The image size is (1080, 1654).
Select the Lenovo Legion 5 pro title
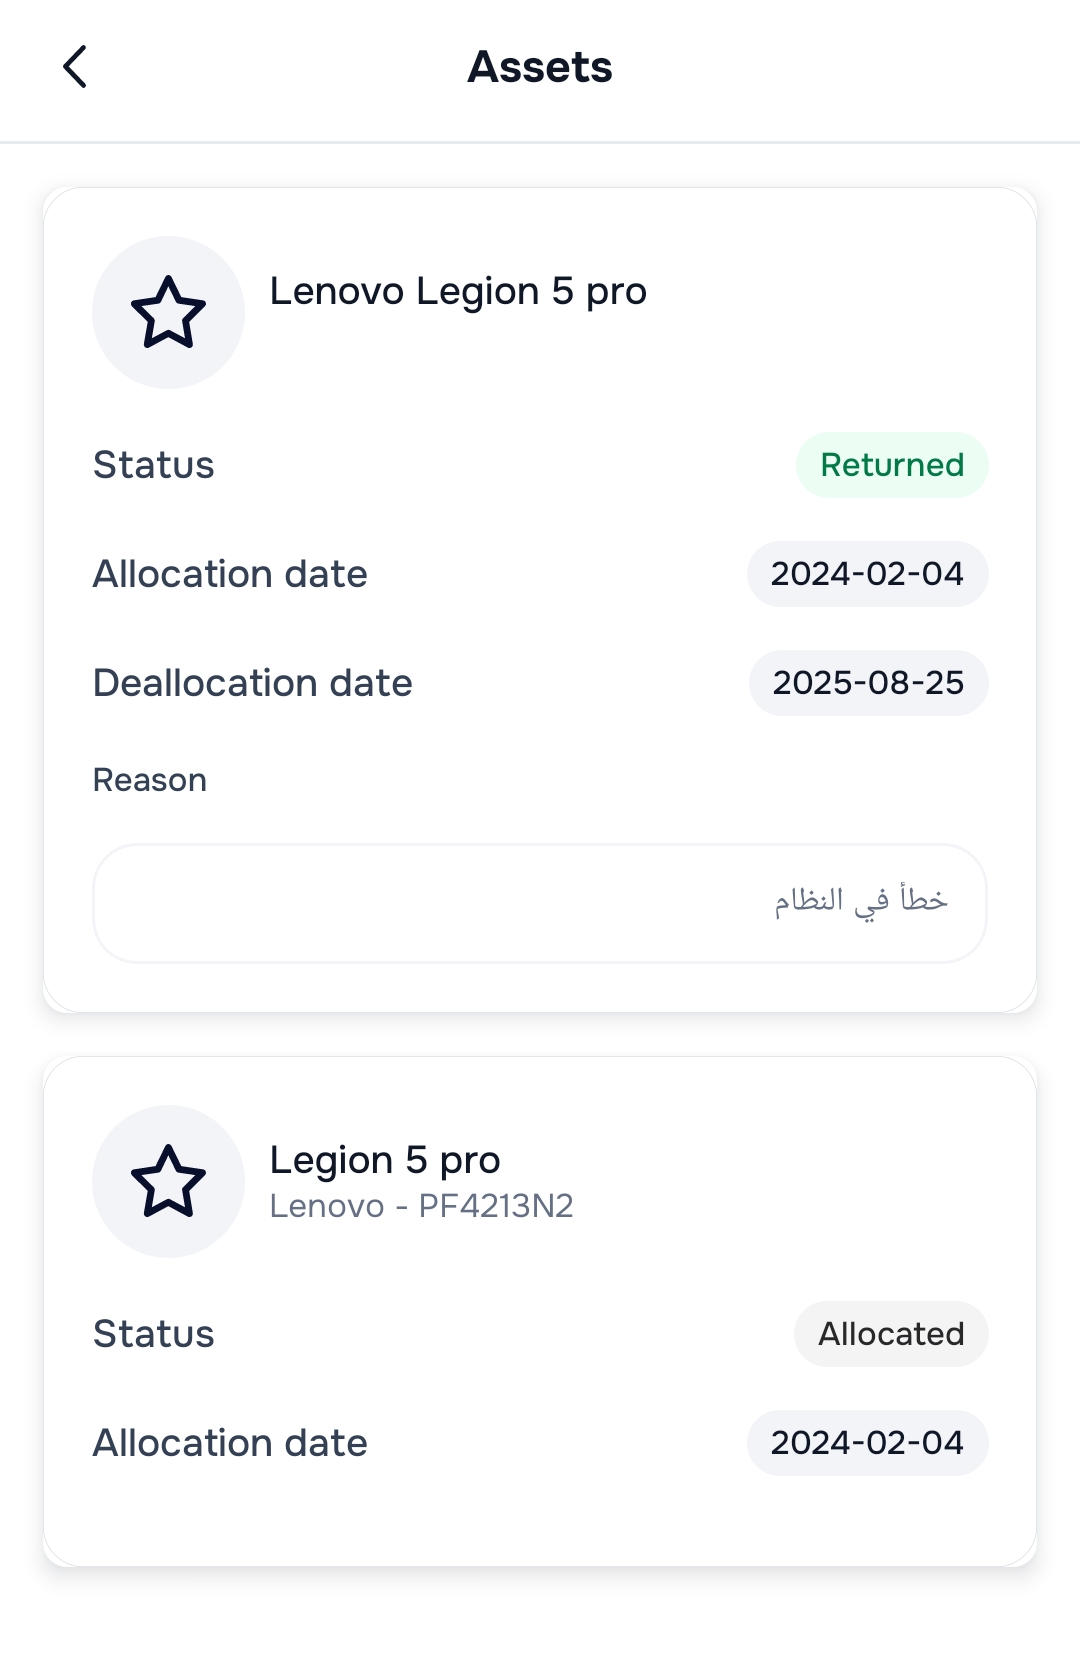point(458,292)
